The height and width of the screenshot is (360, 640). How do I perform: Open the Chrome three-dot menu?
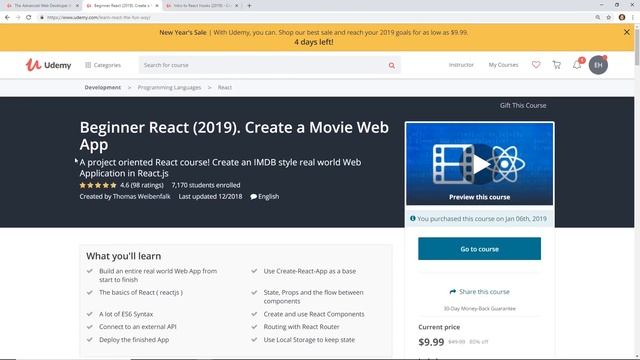click(633, 17)
